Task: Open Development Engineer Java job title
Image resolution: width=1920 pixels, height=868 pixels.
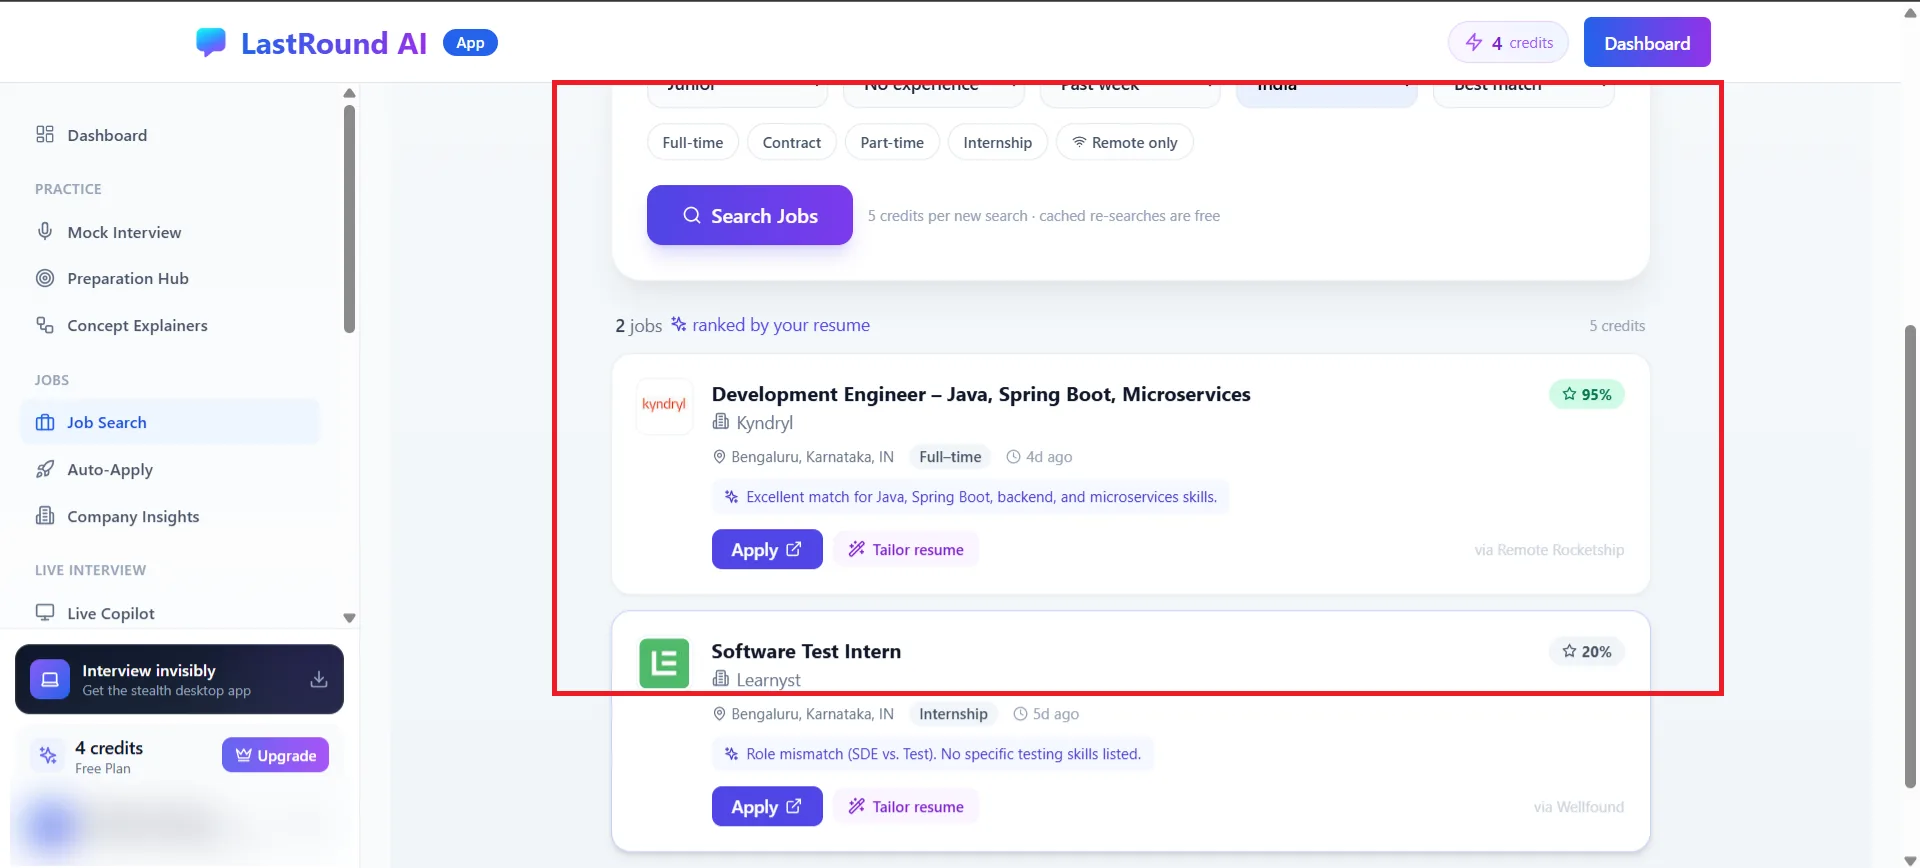Action: click(981, 394)
